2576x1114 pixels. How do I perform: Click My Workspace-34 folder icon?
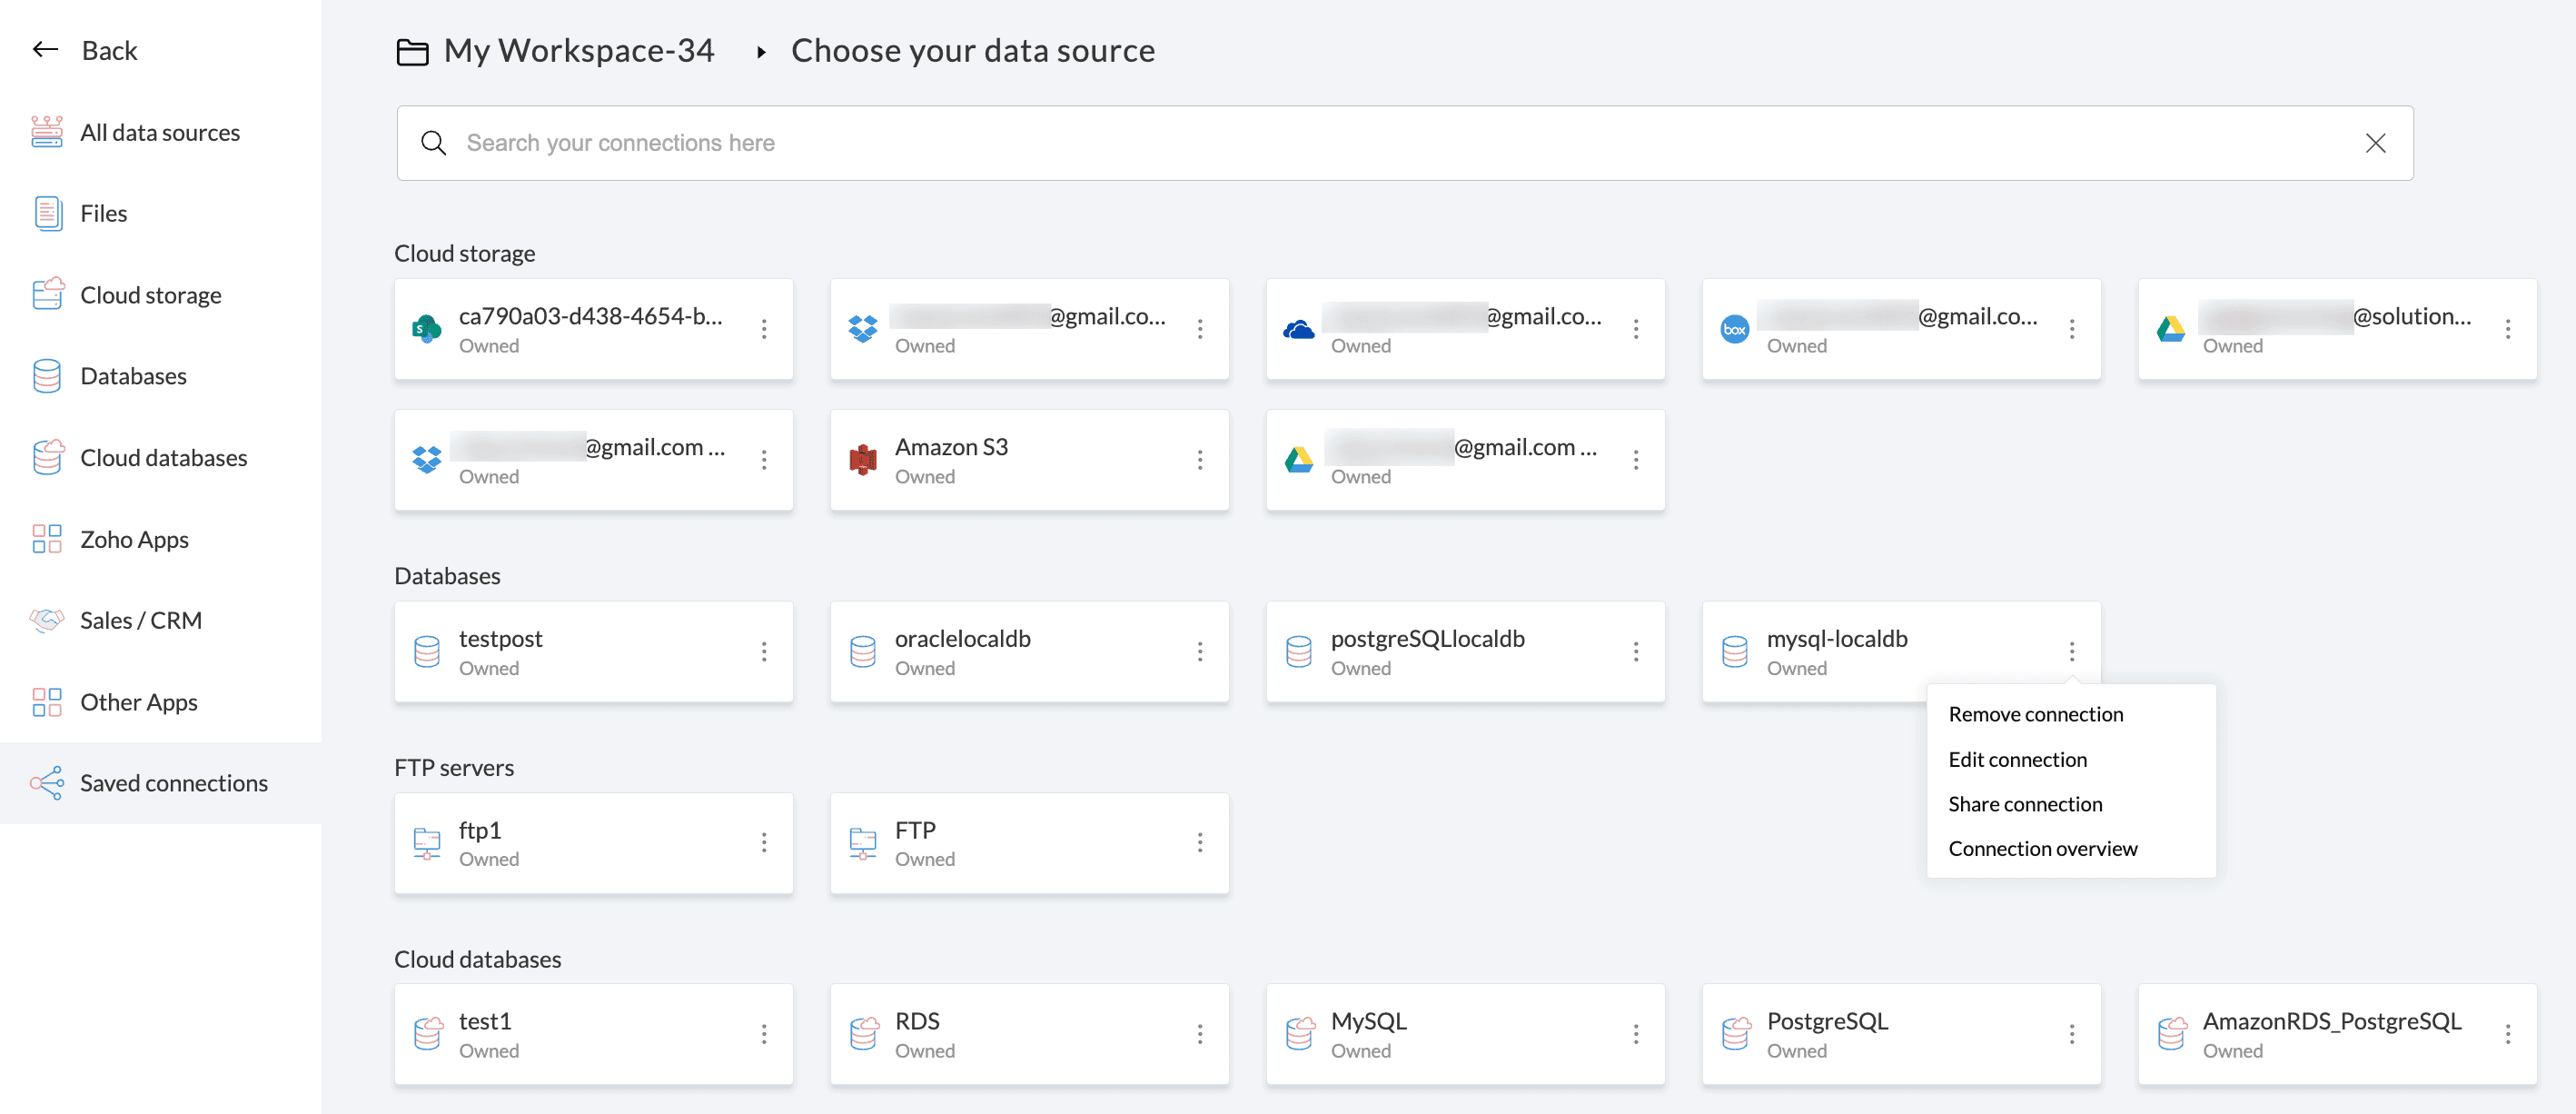click(412, 51)
